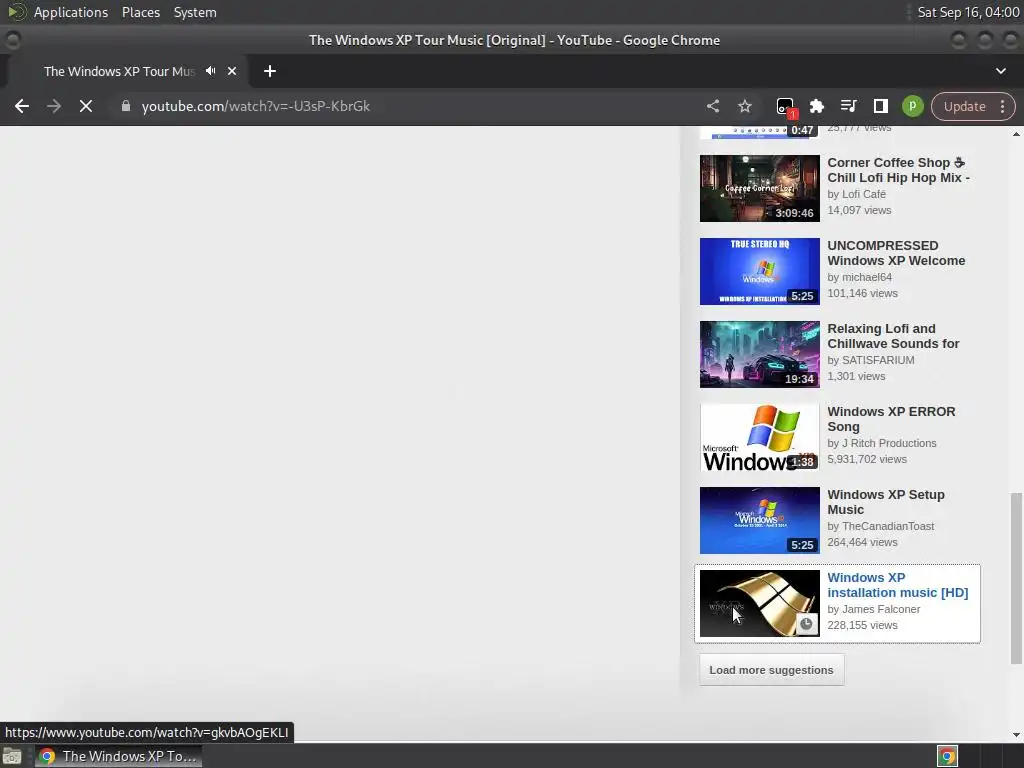Open Relaxing Lofi and Chillwave title
Screen dimensions: 1024x768
point(893,336)
